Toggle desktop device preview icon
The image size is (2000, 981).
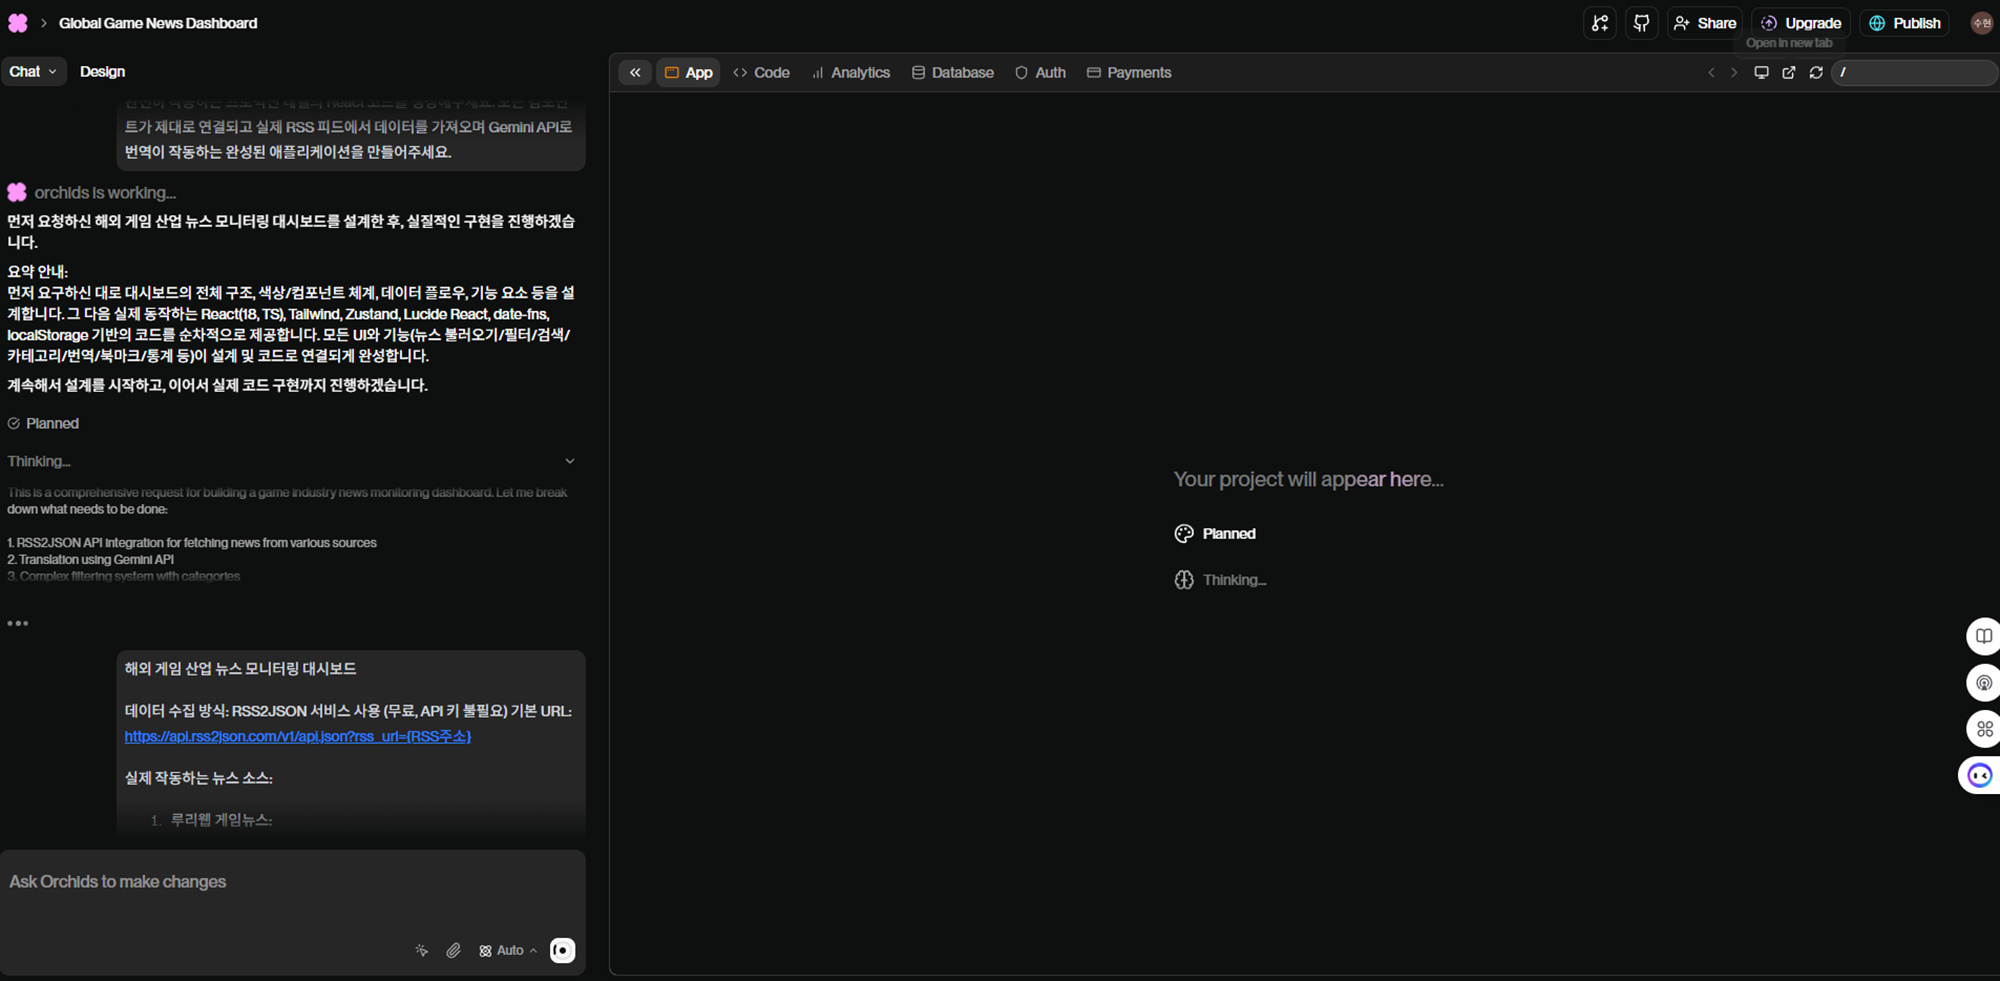click(x=1761, y=73)
